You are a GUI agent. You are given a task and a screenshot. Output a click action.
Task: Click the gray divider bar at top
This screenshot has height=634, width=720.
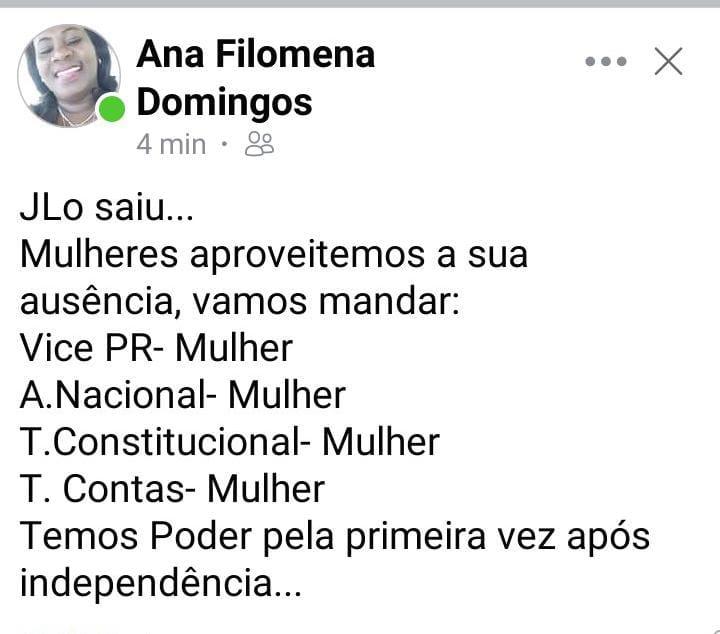(x=360, y=4)
